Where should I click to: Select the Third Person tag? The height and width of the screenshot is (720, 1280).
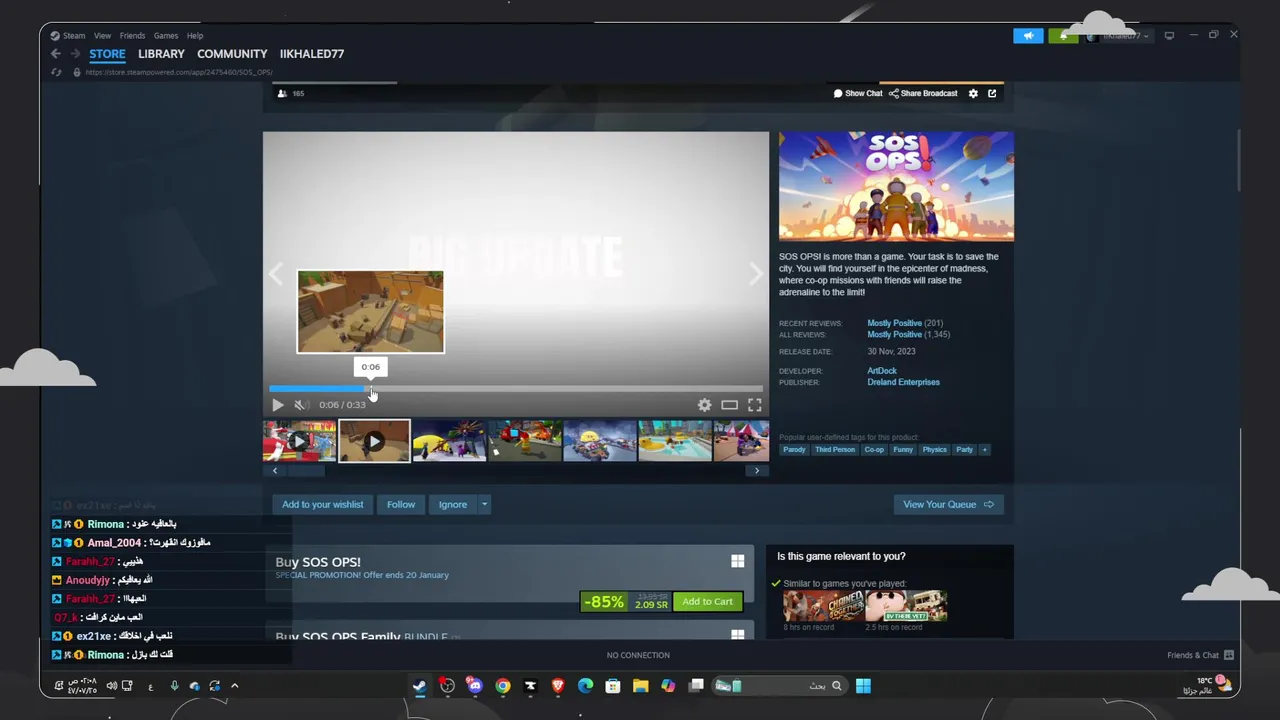(x=835, y=450)
